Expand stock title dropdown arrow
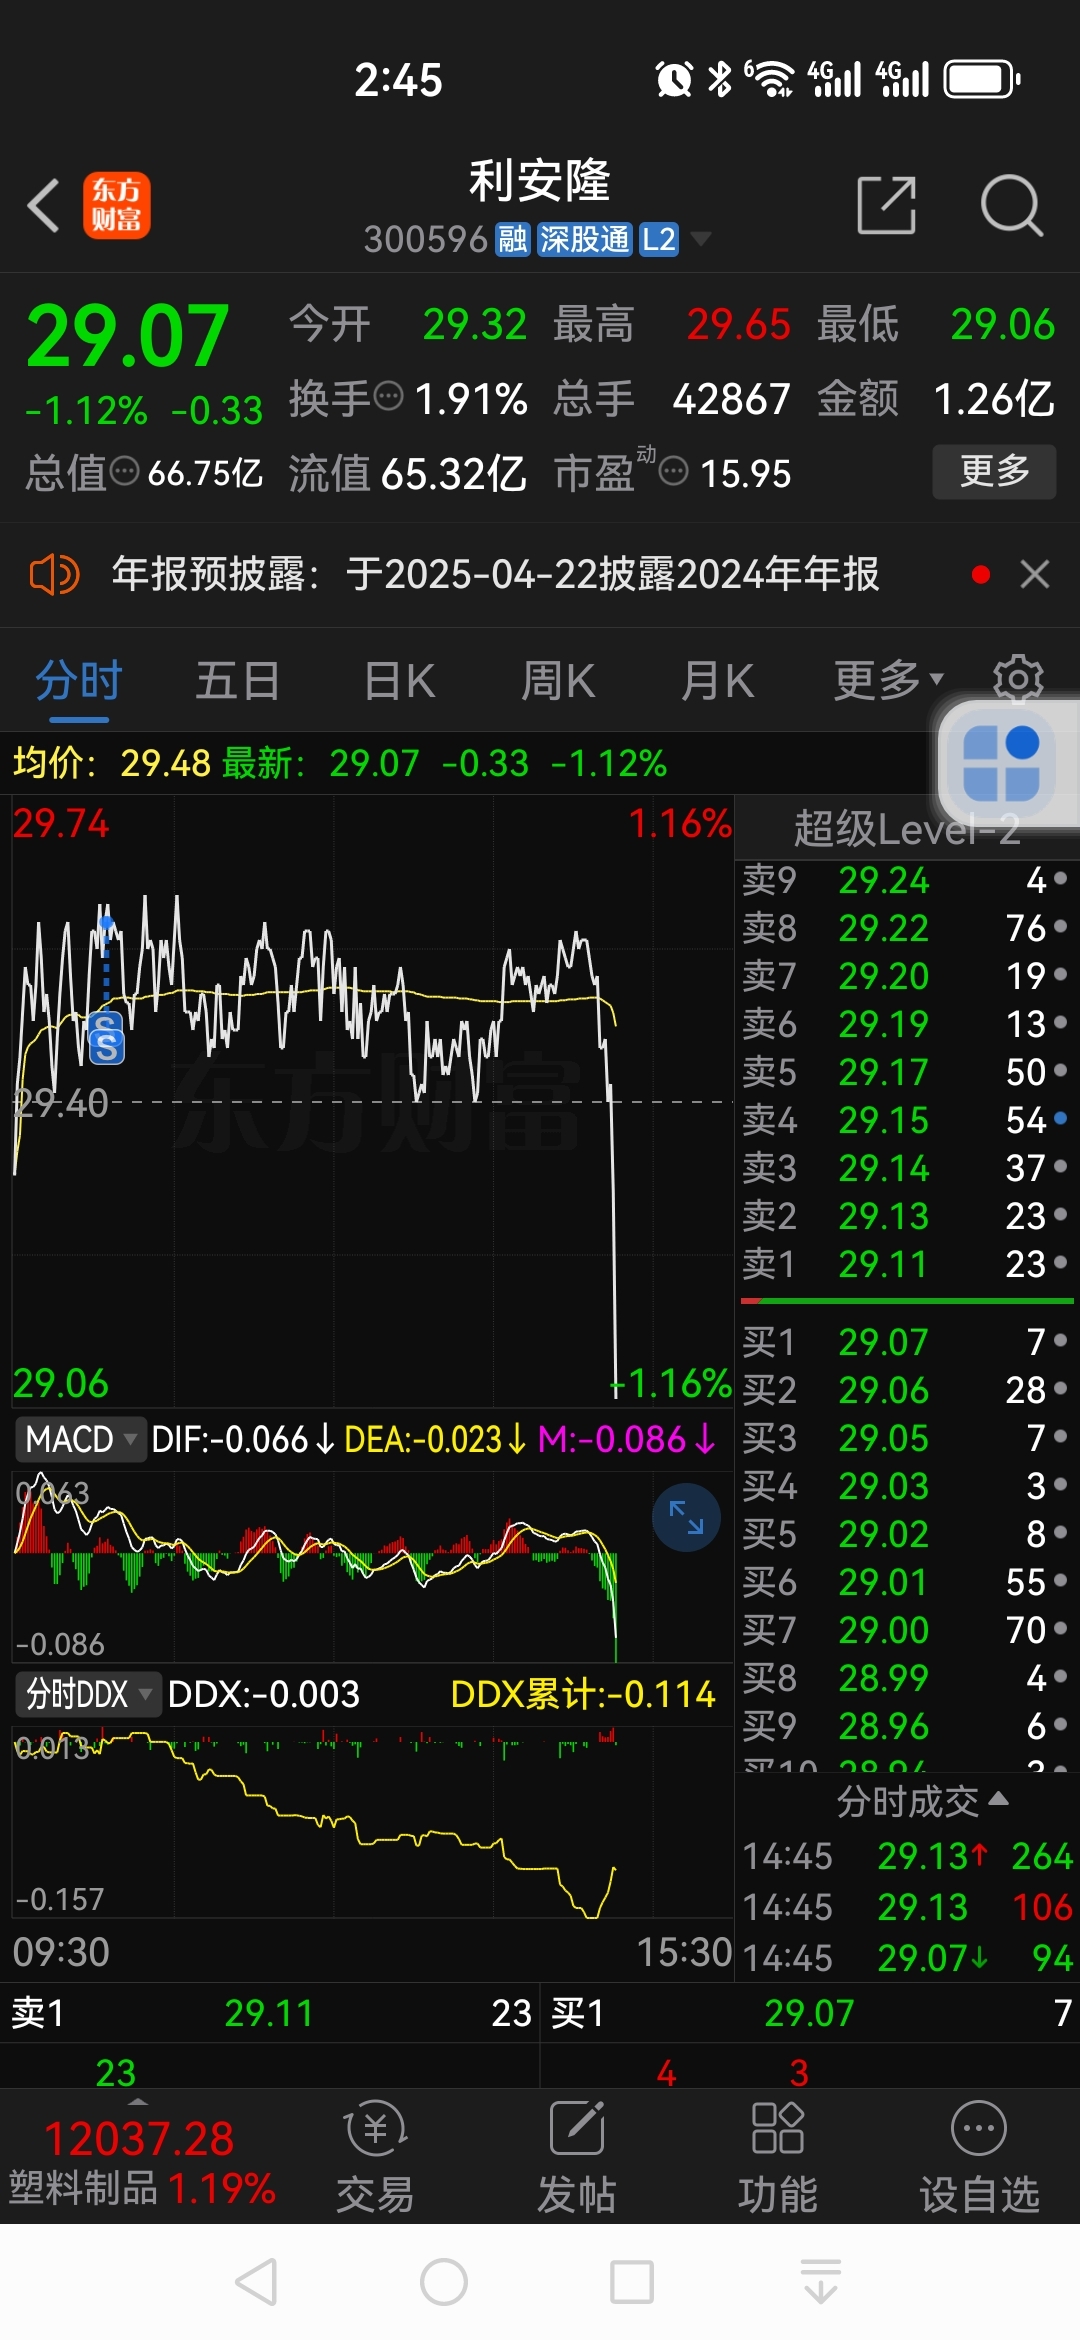The image size is (1080, 2340). [x=701, y=239]
